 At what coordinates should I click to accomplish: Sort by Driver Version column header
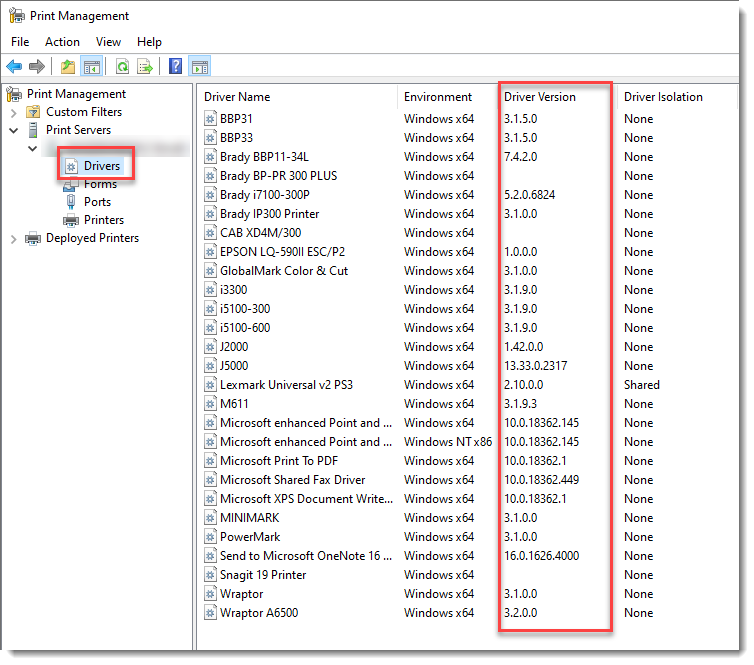point(540,97)
